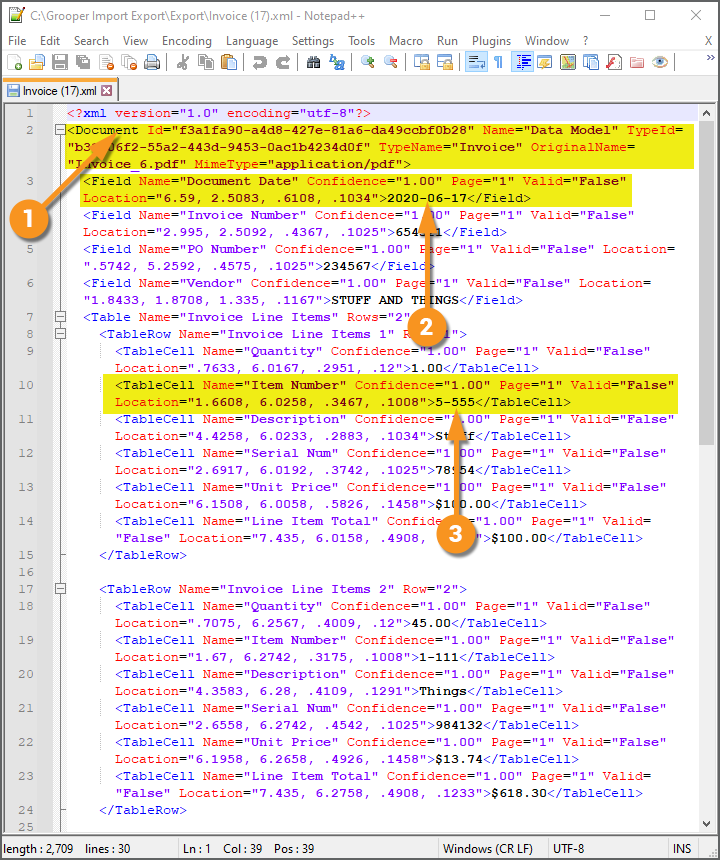Click the Windows (CR LF) status field

[487, 849]
